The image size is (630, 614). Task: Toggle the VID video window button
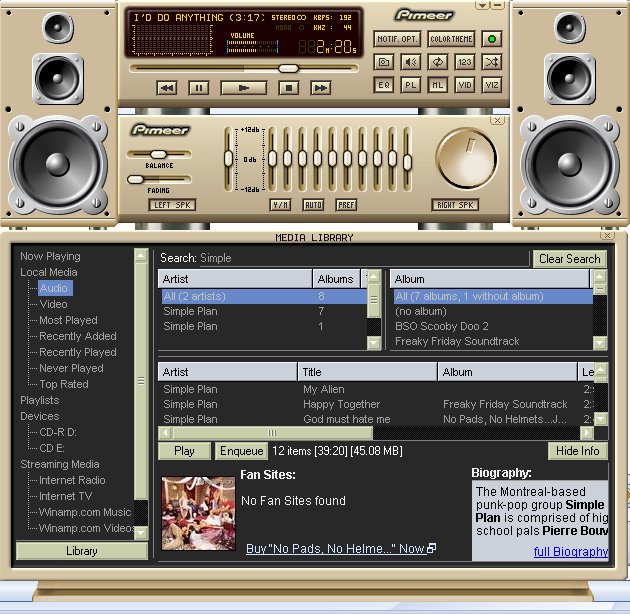click(x=465, y=85)
